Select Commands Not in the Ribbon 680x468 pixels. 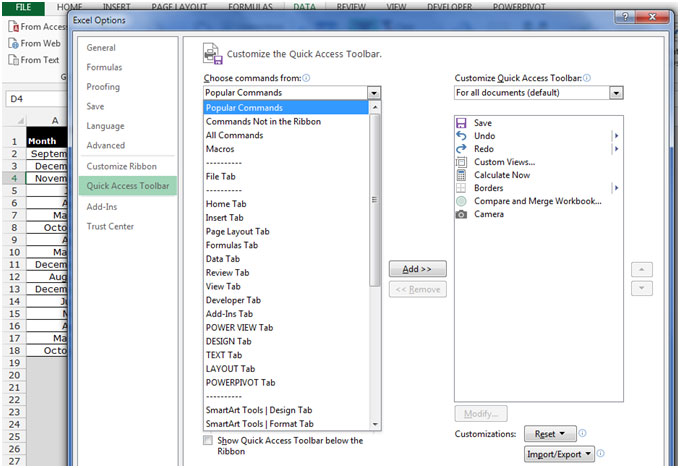286,121
